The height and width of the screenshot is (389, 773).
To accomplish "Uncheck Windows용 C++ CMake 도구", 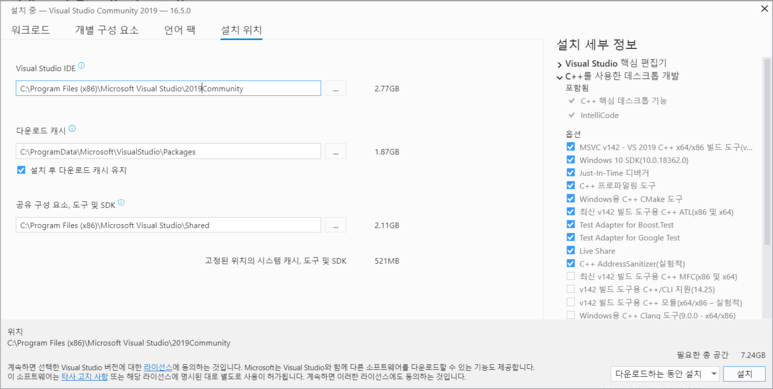I will [x=571, y=199].
